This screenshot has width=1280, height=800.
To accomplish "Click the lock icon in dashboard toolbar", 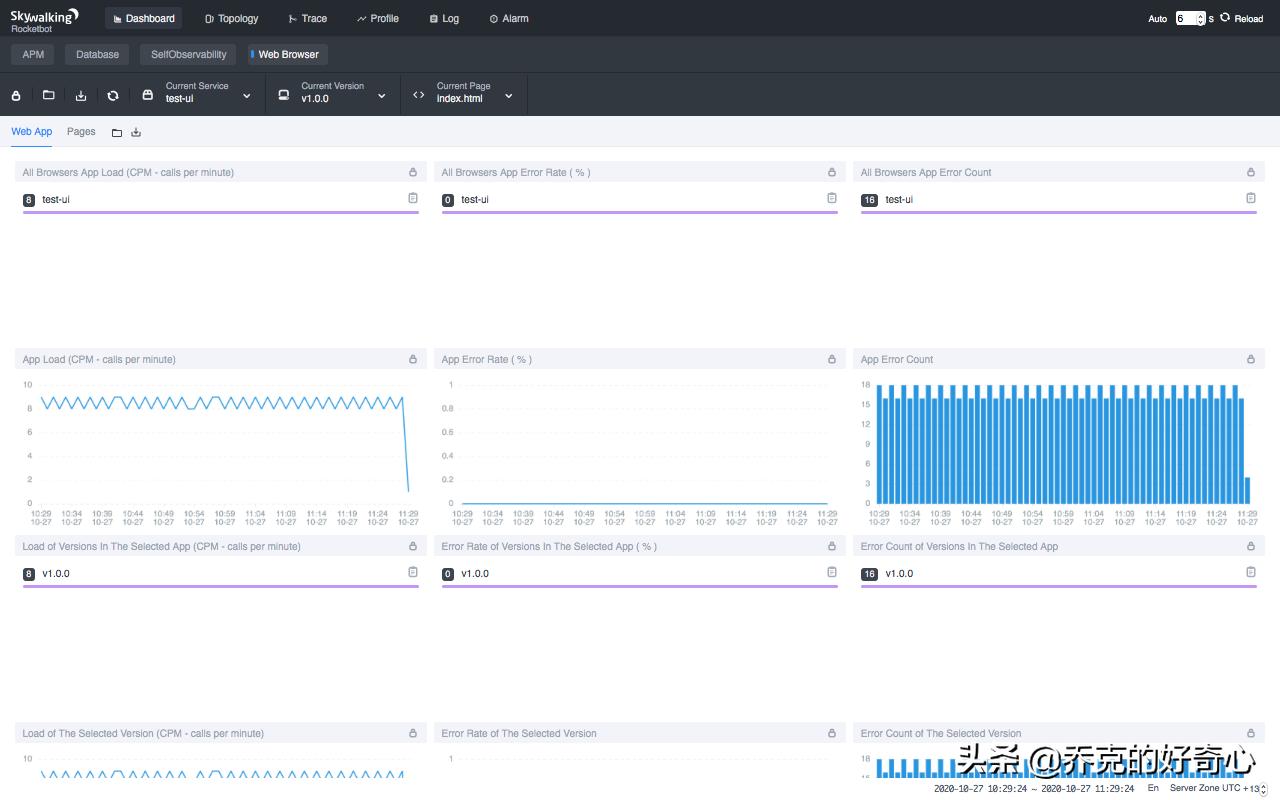I will click(x=16, y=96).
